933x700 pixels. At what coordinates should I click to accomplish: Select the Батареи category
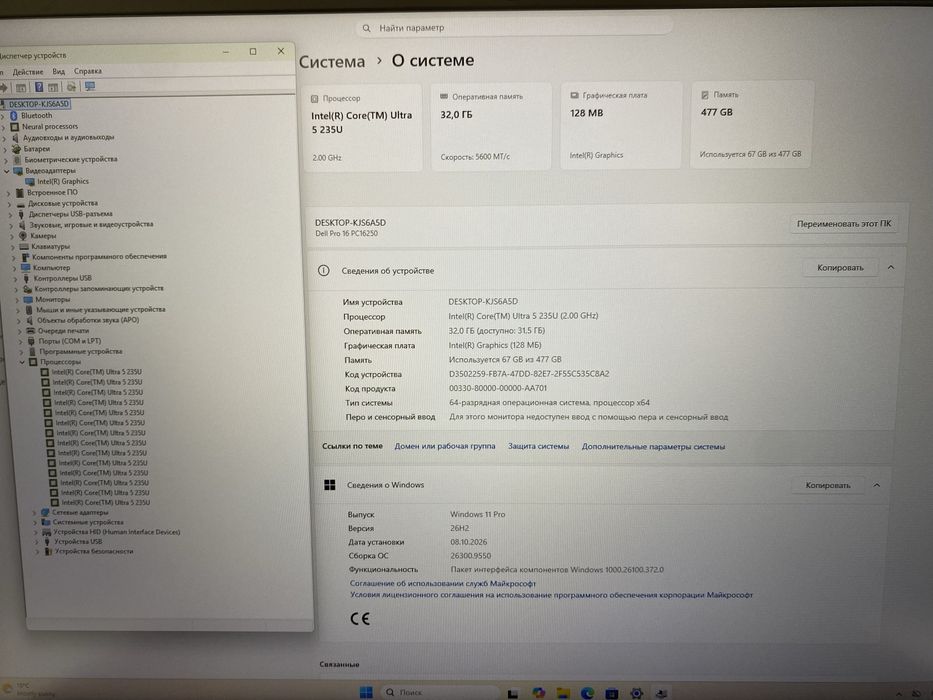[x=37, y=149]
